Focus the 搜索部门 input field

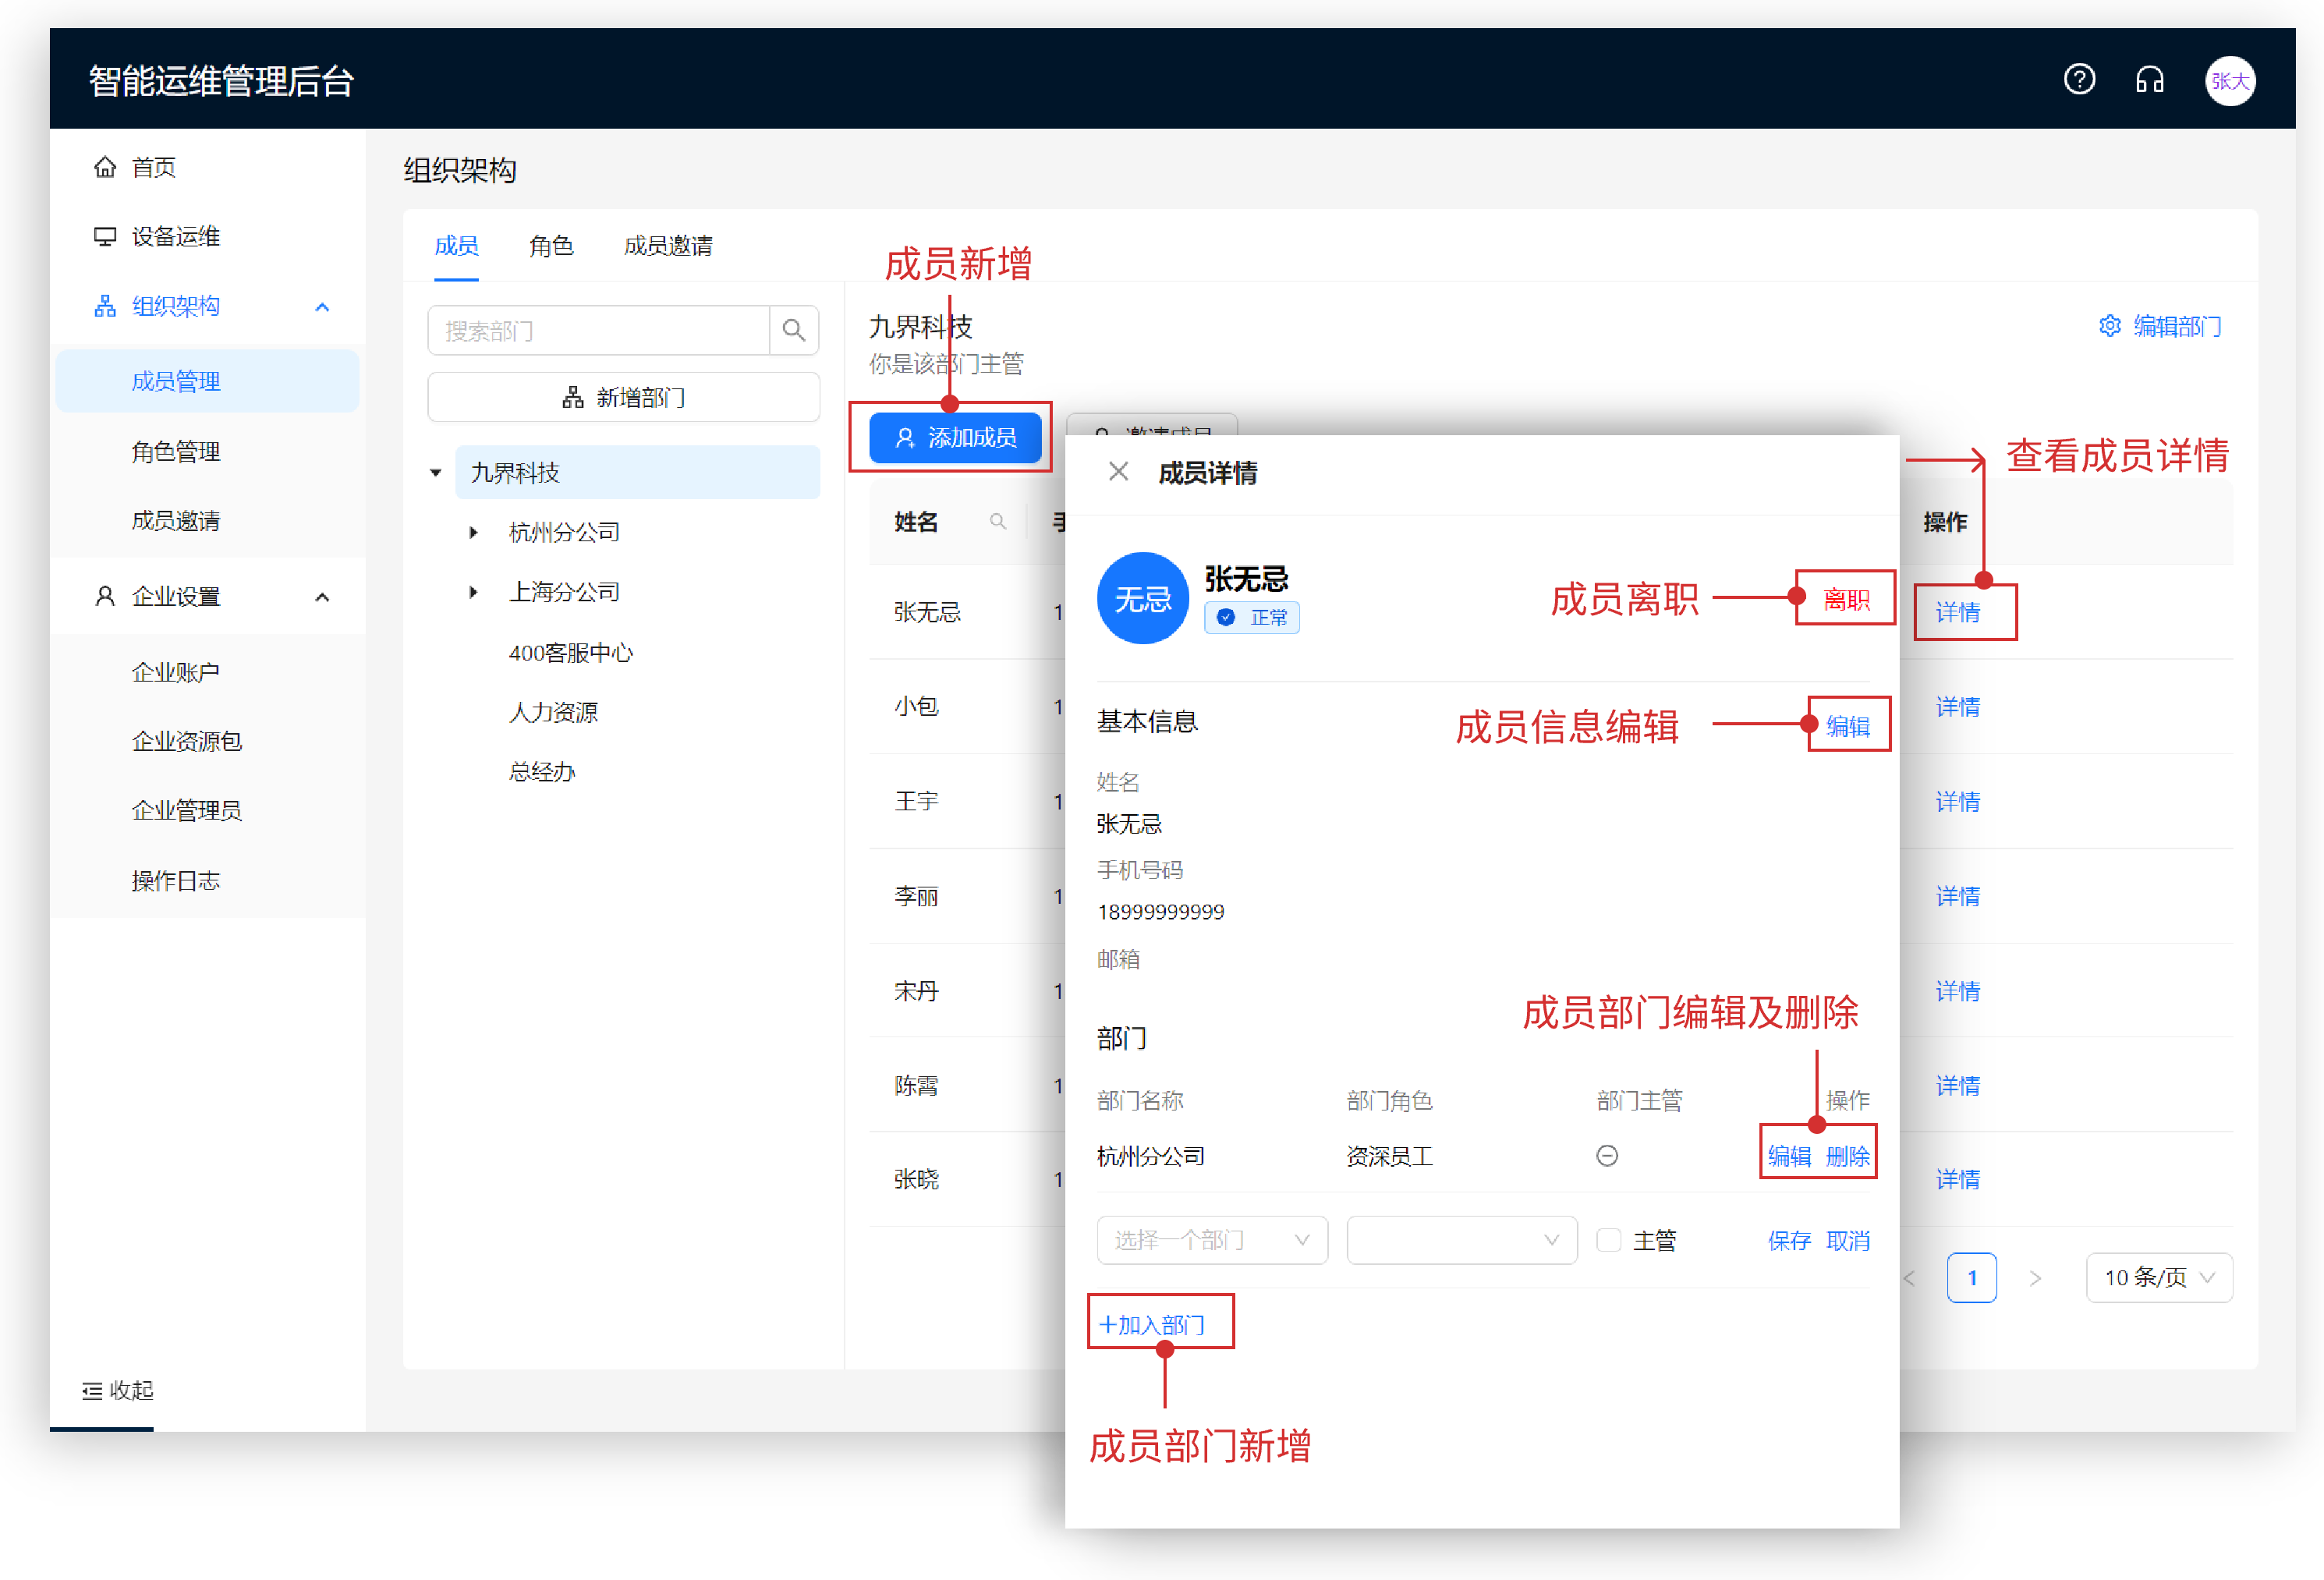[x=599, y=330]
